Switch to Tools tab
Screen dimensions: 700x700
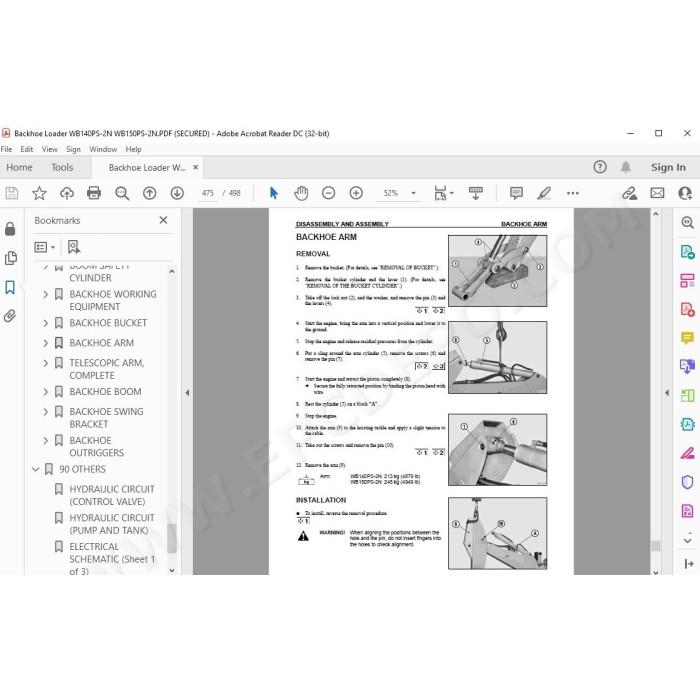pyautogui.click(x=62, y=167)
